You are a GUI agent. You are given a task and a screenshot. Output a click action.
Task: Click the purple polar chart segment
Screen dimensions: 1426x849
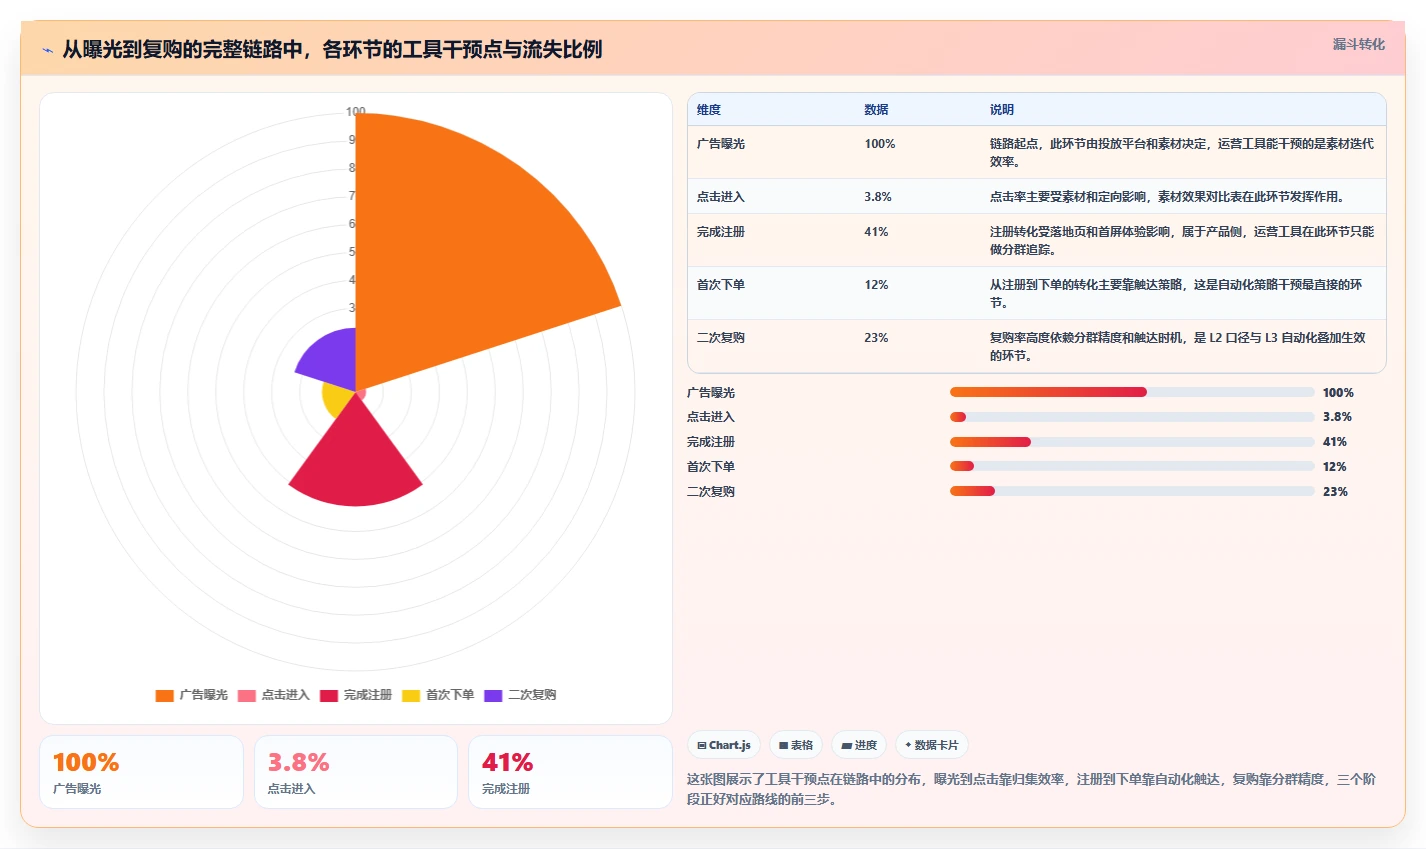[x=332, y=358]
